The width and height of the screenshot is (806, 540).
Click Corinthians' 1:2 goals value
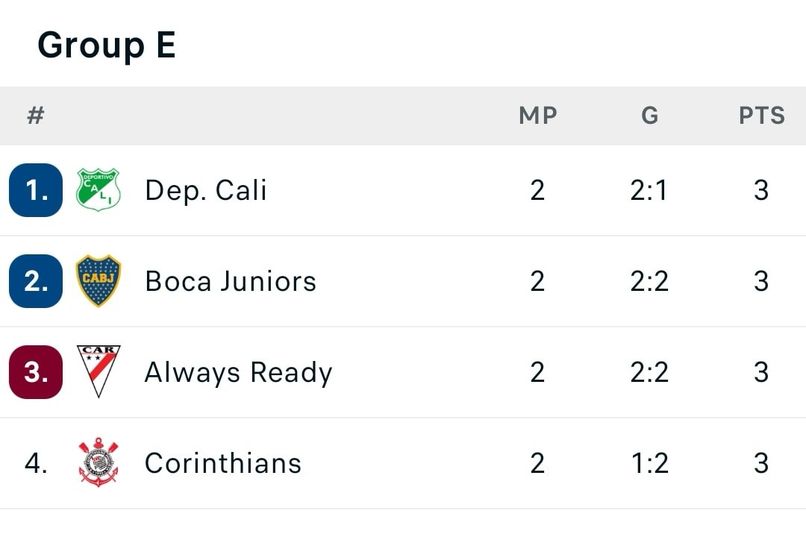tap(649, 463)
